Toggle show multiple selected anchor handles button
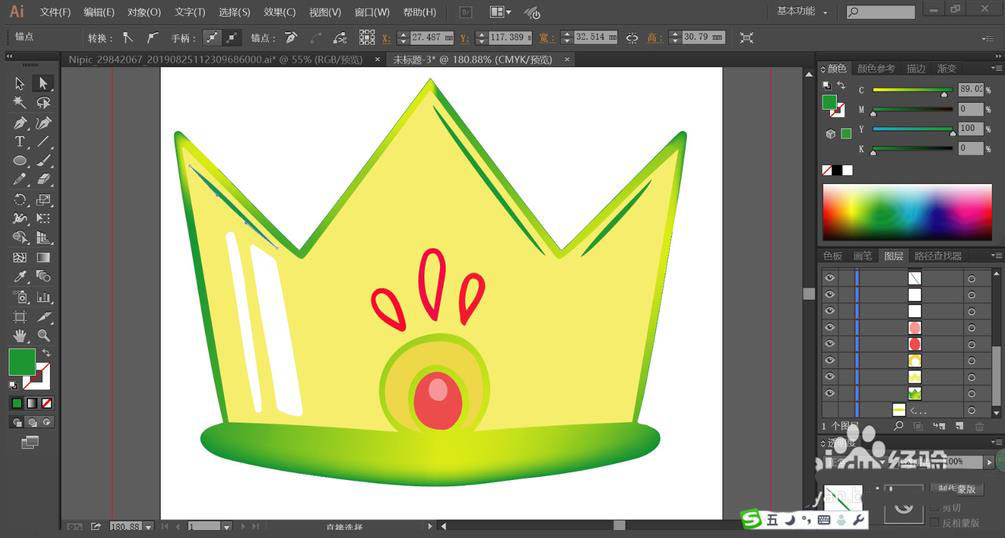 [212, 38]
